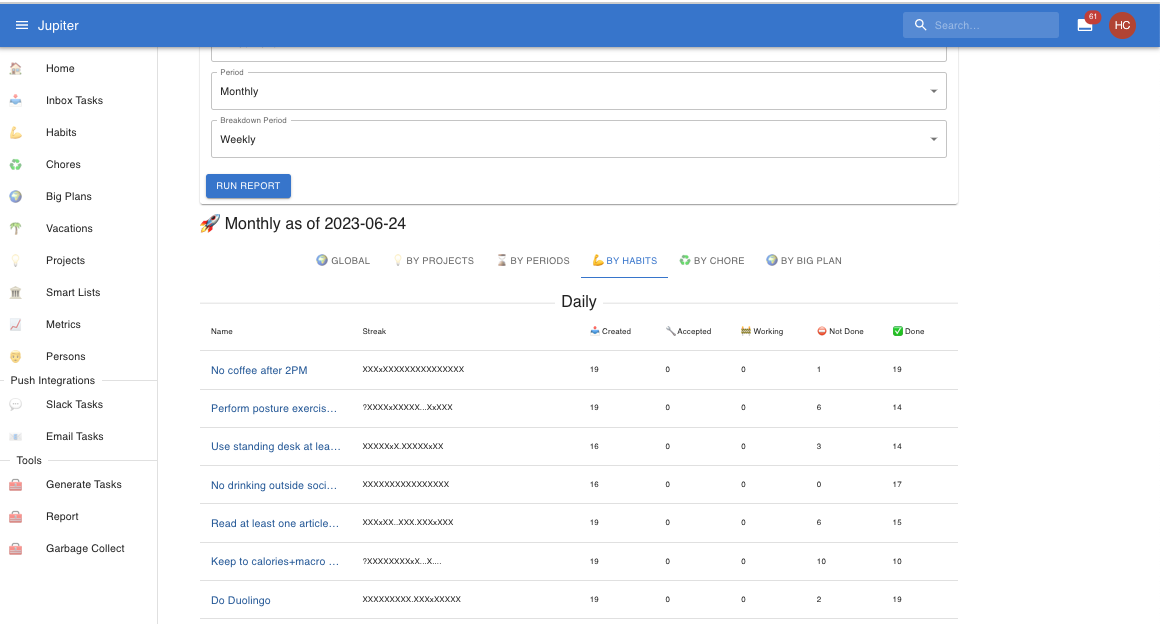1160x624 pixels.
Task: Select the By Big Plan tab
Action: 804,261
